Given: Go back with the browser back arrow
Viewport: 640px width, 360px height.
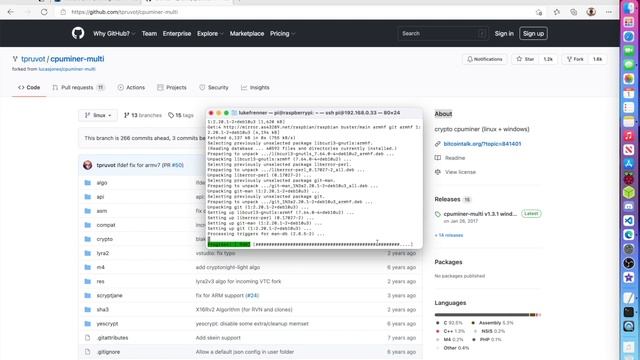Looking at the screenshot, I should [x=11, y=12].
